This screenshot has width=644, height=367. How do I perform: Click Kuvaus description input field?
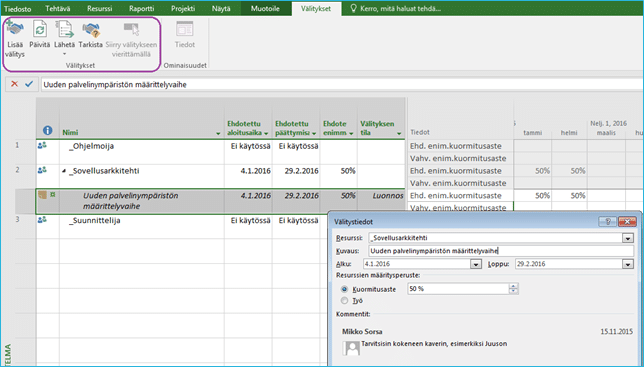(x=501, y=251)
